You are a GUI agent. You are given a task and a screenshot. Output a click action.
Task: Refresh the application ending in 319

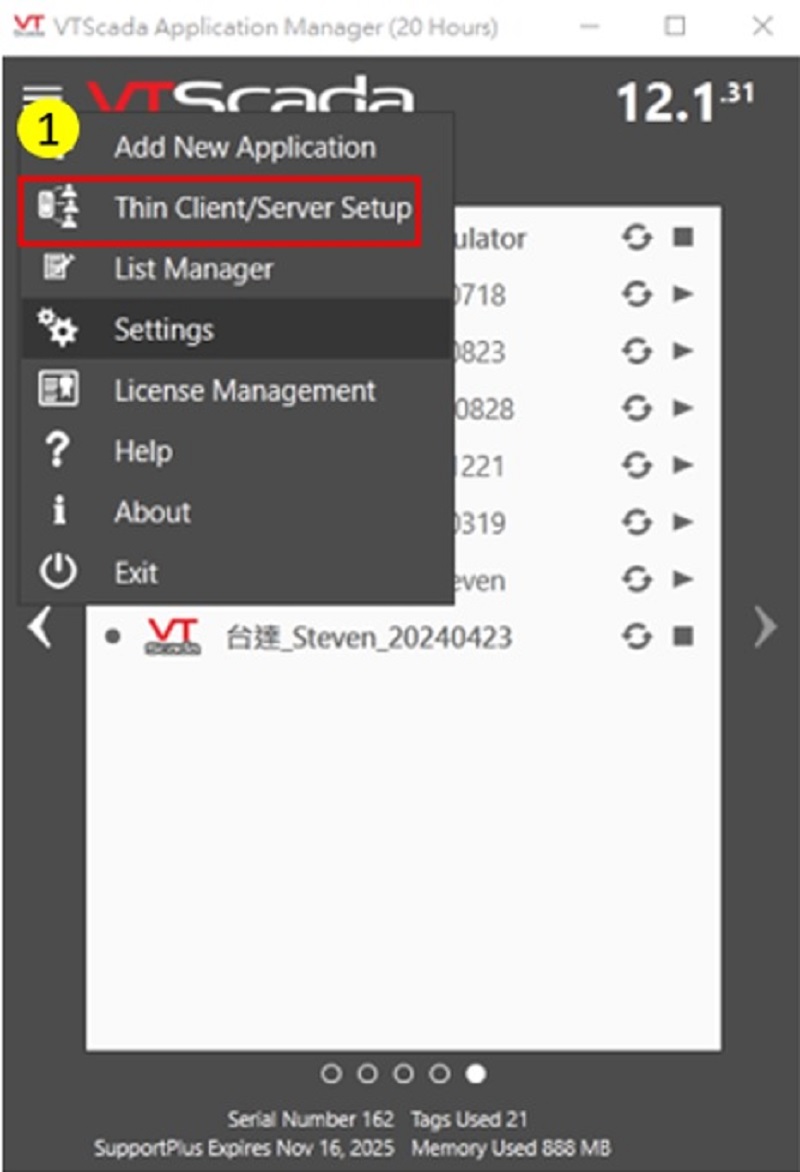click(636, 522)
